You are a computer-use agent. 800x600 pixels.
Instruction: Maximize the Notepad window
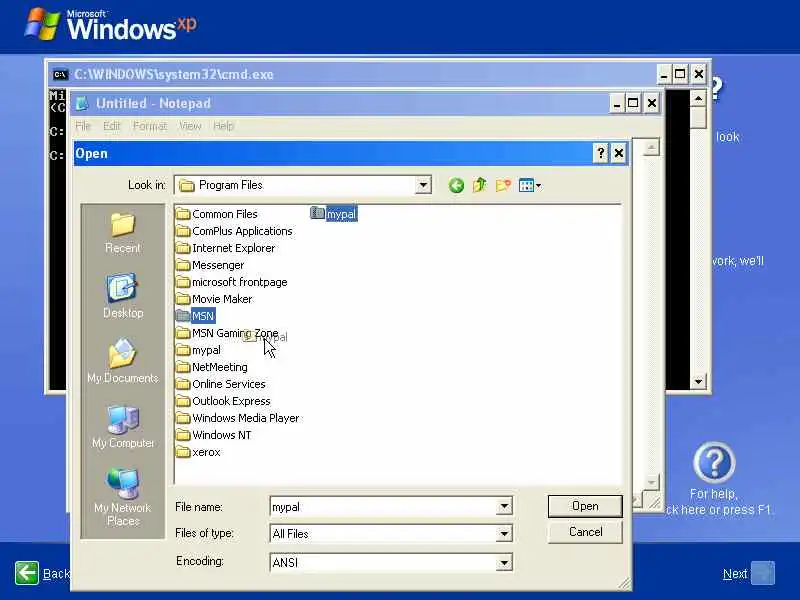click(633, 104)
